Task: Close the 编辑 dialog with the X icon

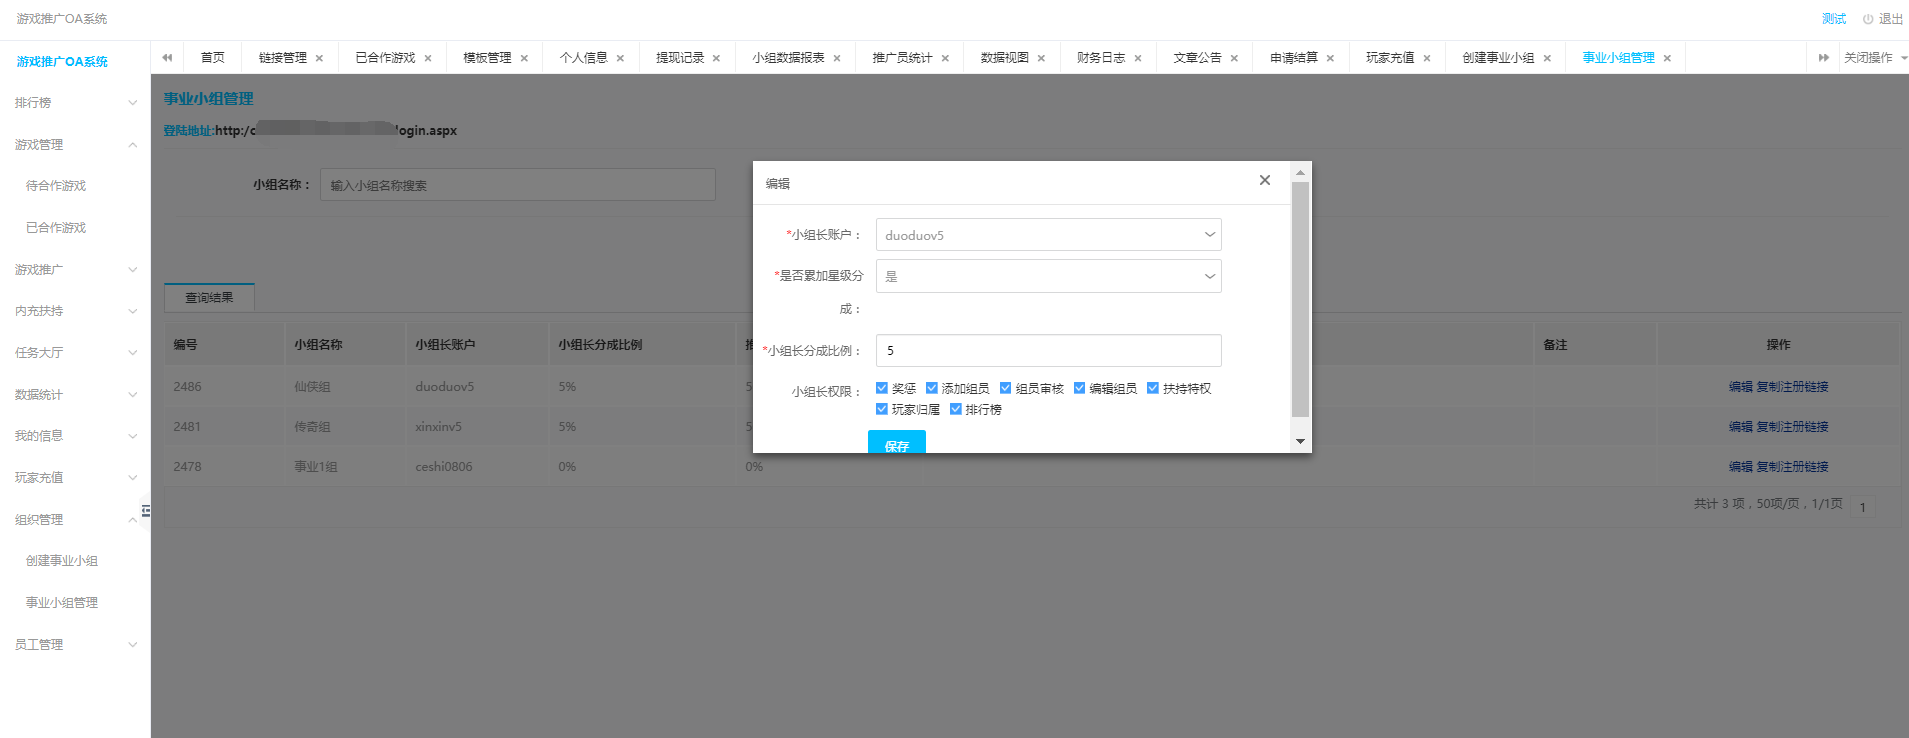Action: 1264,180
